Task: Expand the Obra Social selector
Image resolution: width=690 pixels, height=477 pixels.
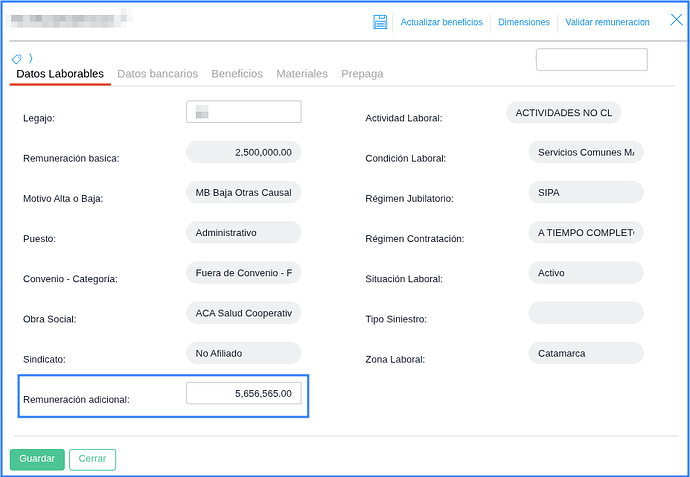Action: pos(243,313)
